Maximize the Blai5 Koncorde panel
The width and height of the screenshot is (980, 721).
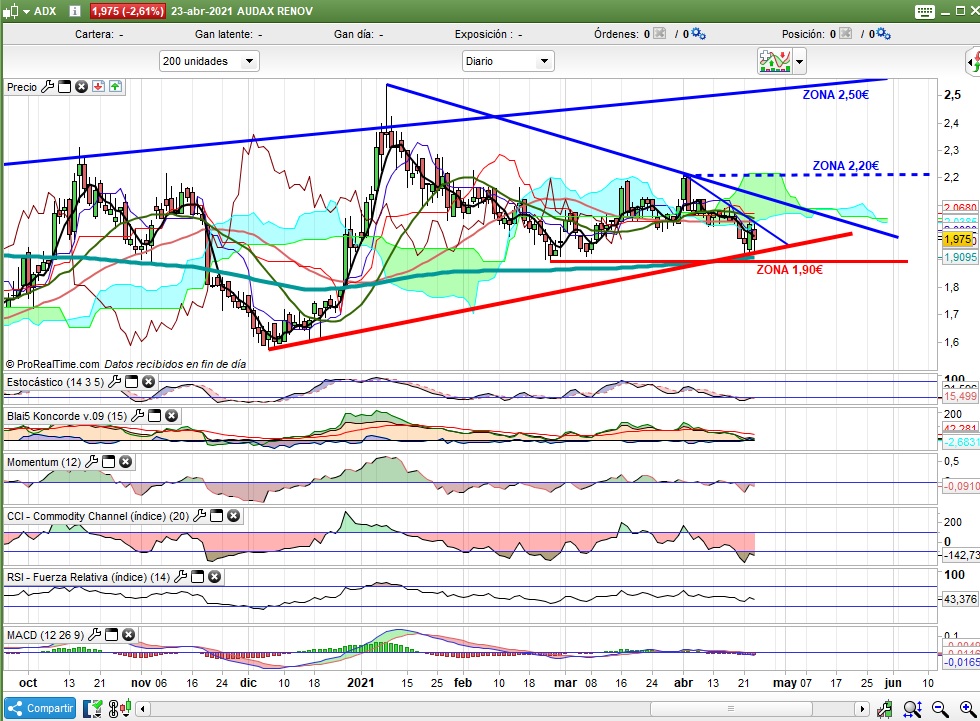coord(154,415)
